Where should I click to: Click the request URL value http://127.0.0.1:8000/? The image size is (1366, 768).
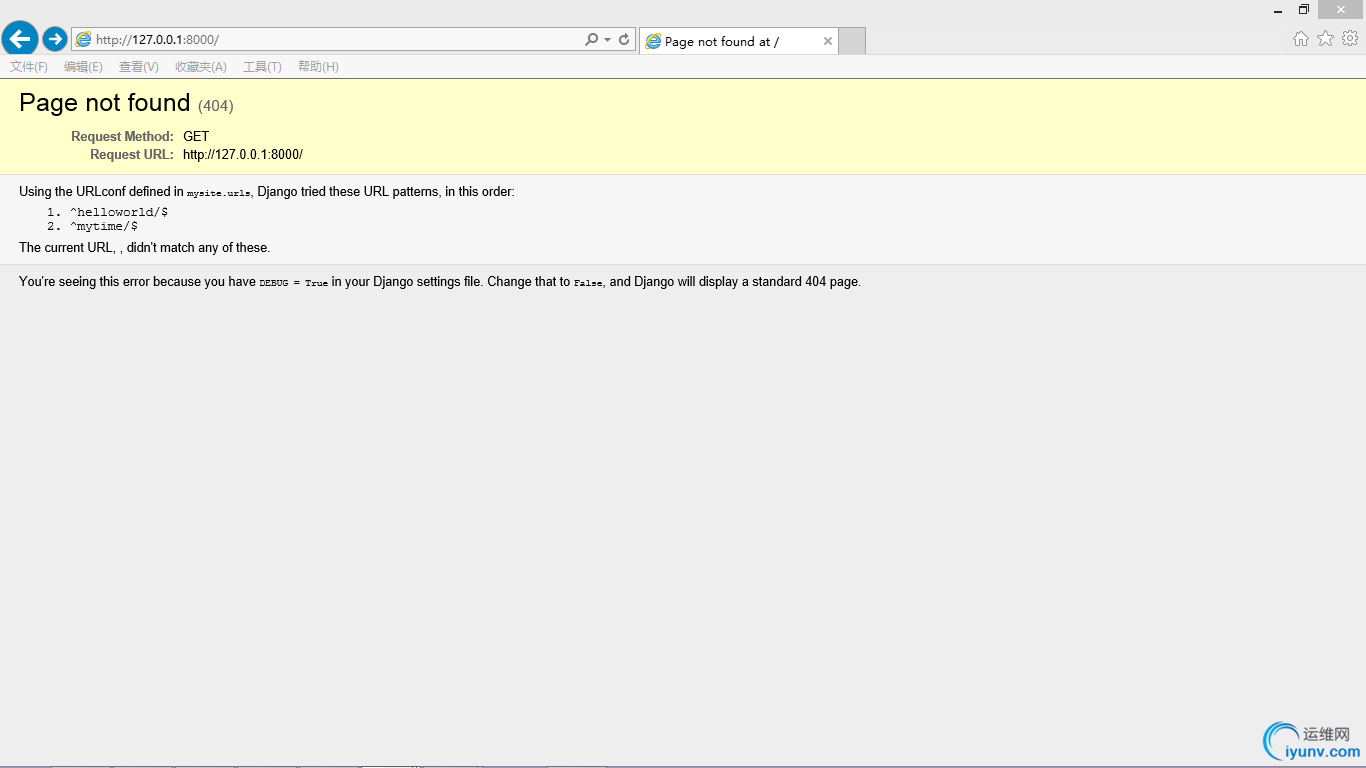coord(243,154)
